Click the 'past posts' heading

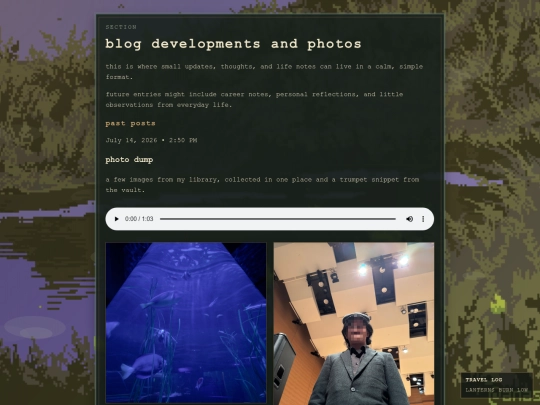(131, 123)
